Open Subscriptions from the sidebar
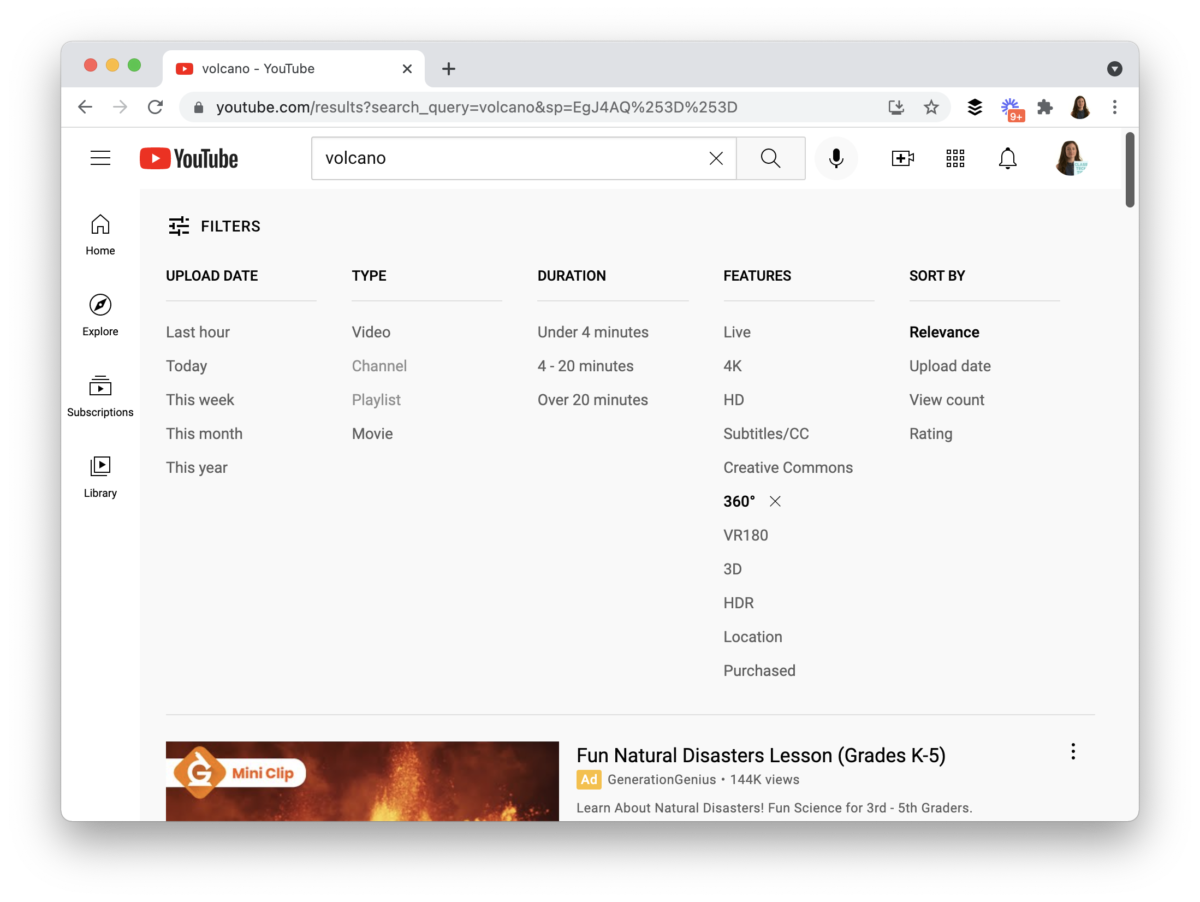The height and width of the screenshot is (902, 1200). click(100, 396)
